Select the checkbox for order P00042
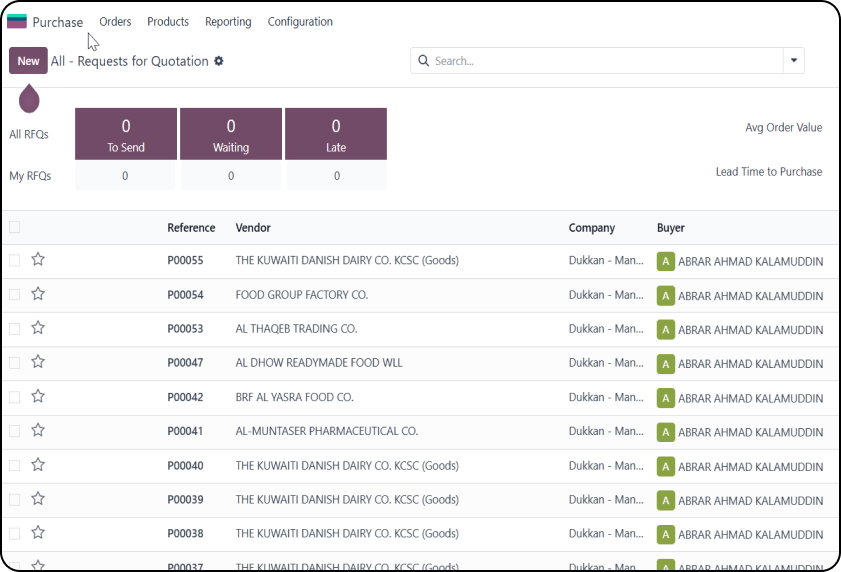This screenshot has width=841, height=572. tap(14, 397)
